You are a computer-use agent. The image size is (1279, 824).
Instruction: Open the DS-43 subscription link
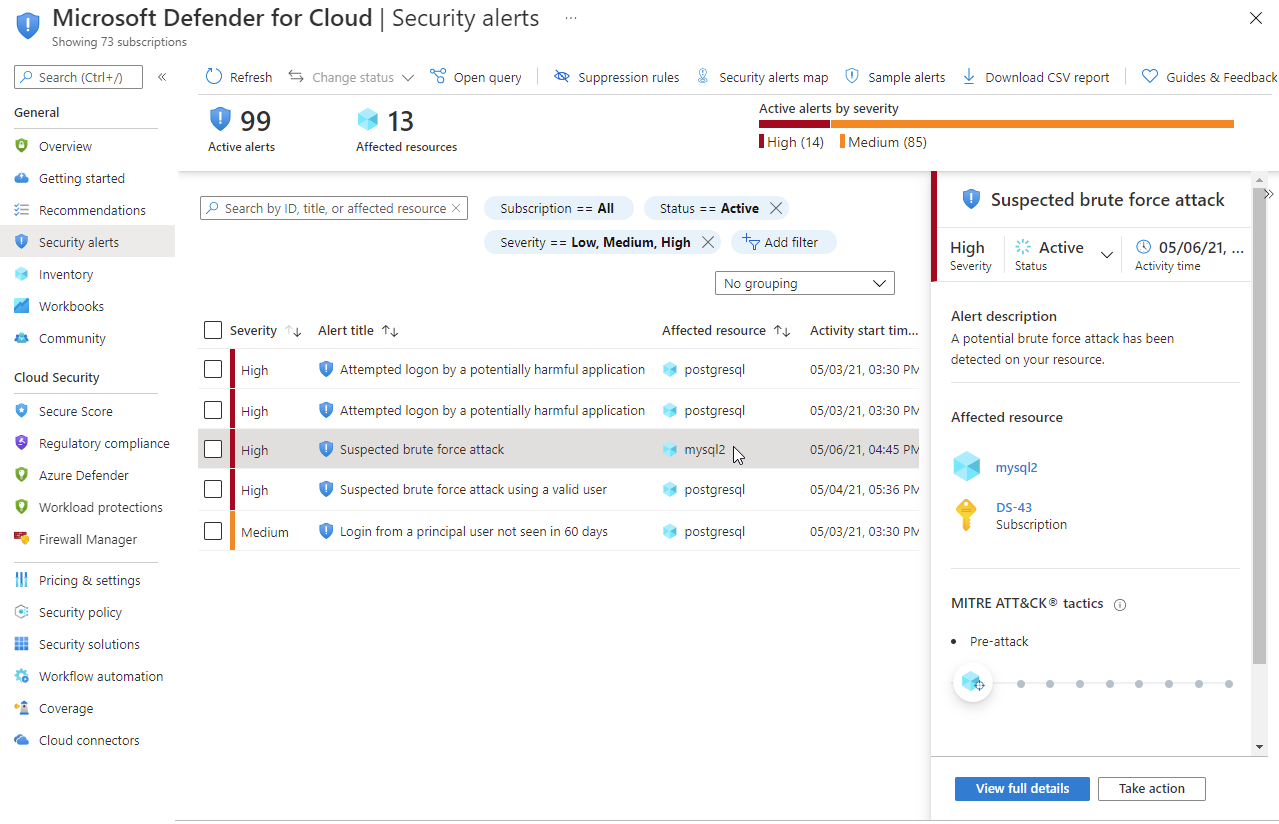pyautogui.click(x=1014, y=507)
